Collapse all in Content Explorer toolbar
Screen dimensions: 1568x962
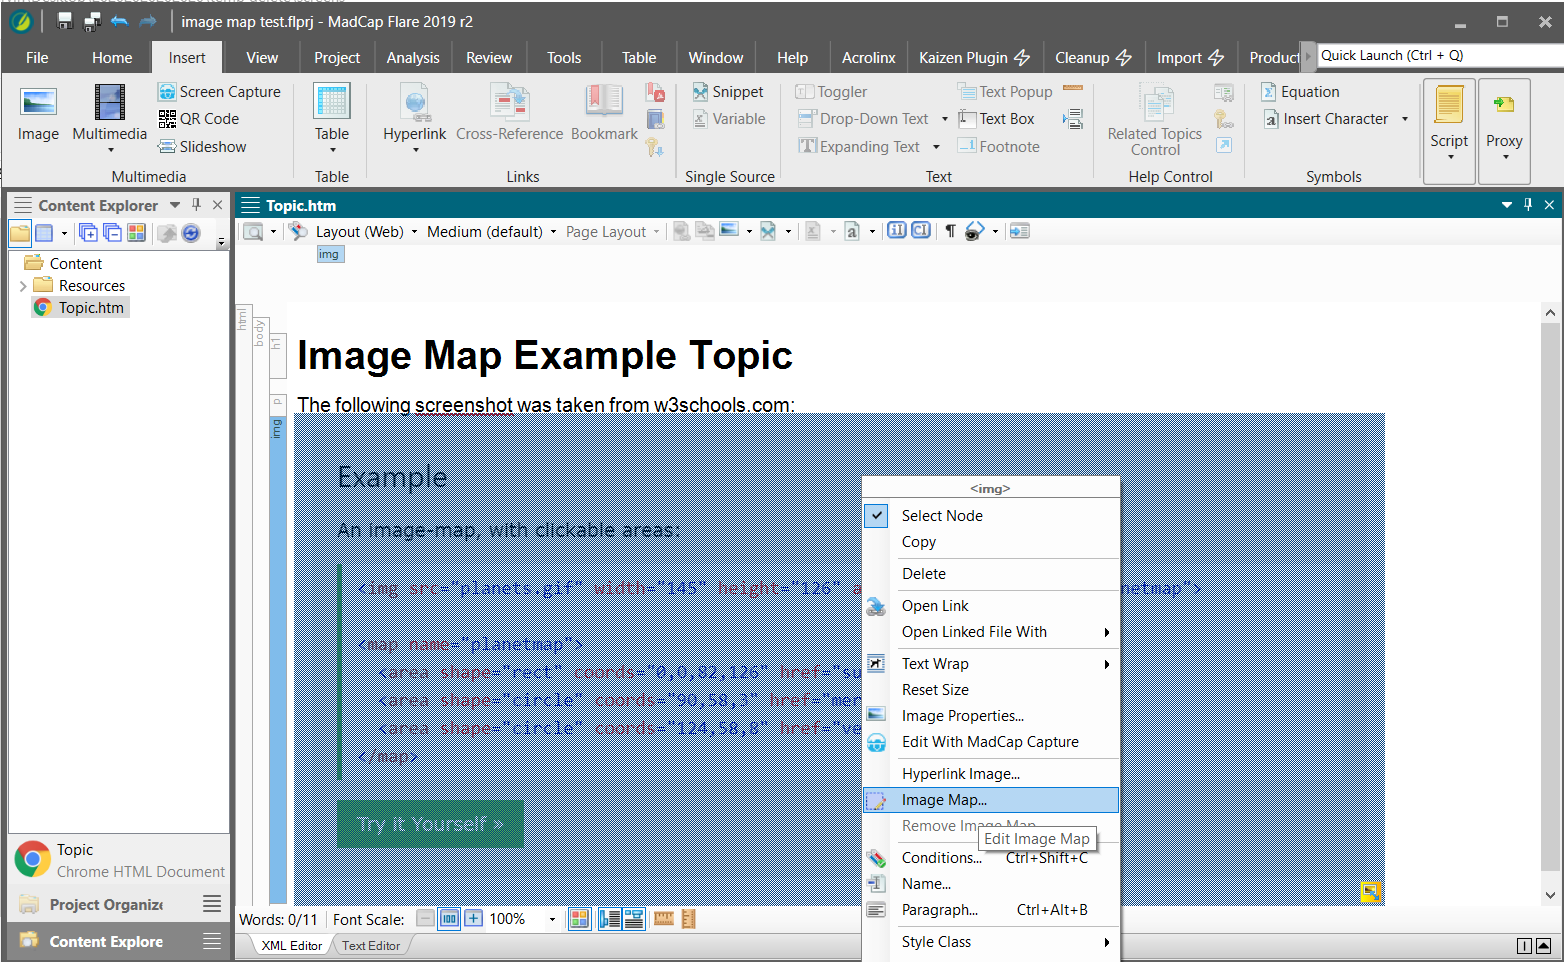pyautogui.click(x=112, y=233)
